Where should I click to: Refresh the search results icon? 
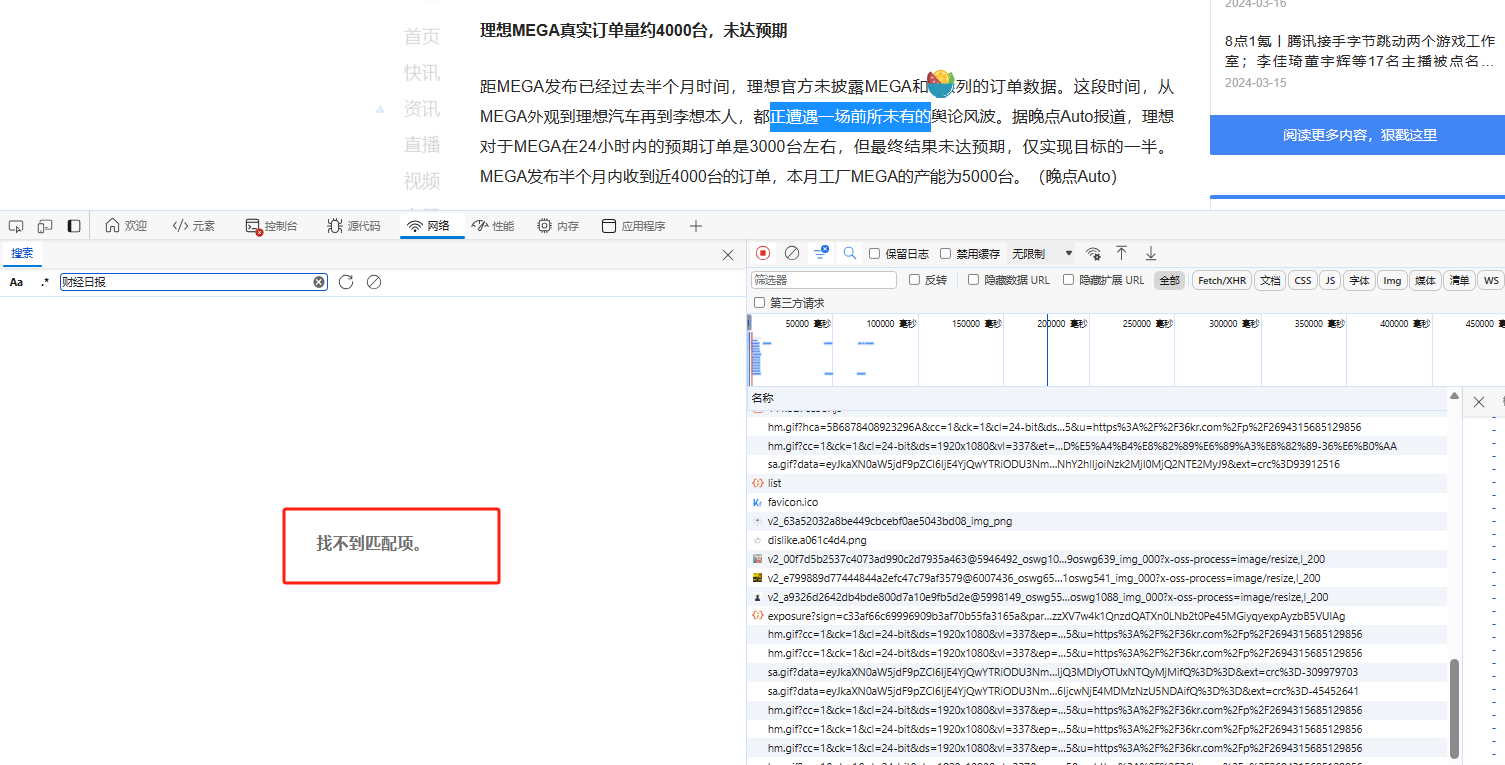[x=346, y=282]
